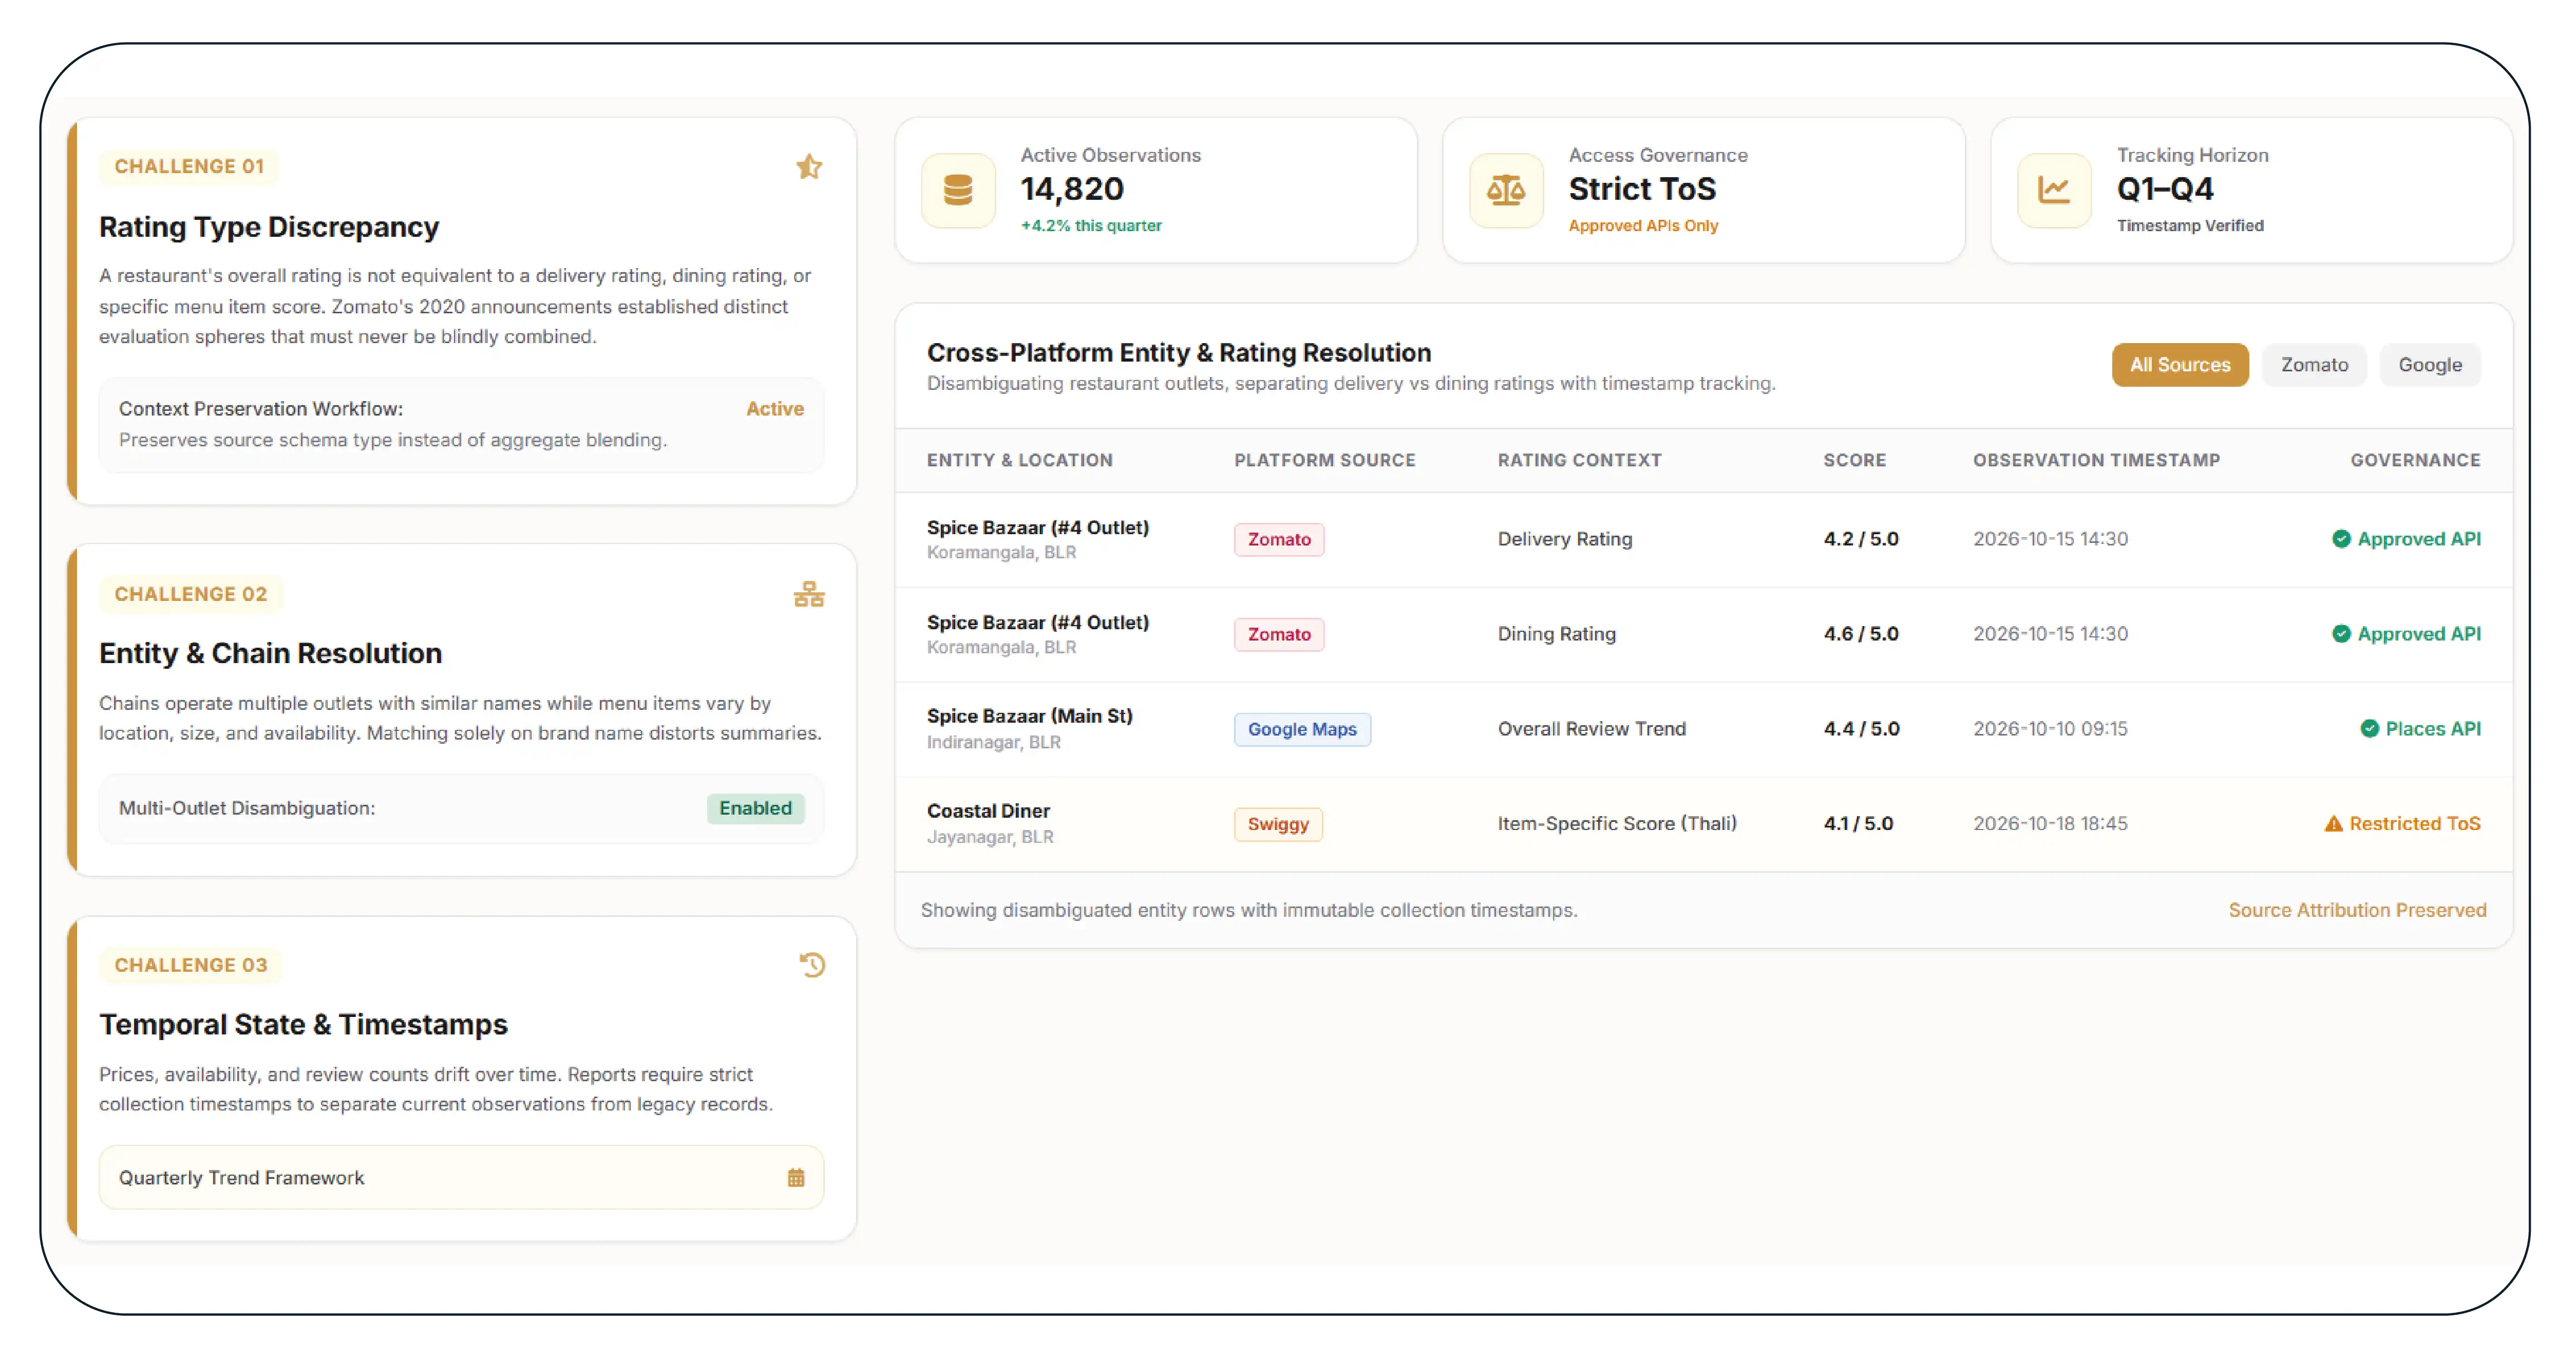Toggle the Enabled badge for Multi-Outlet Disambiguation
This screenshot has height=1357, width=2576.
(755, 808)
